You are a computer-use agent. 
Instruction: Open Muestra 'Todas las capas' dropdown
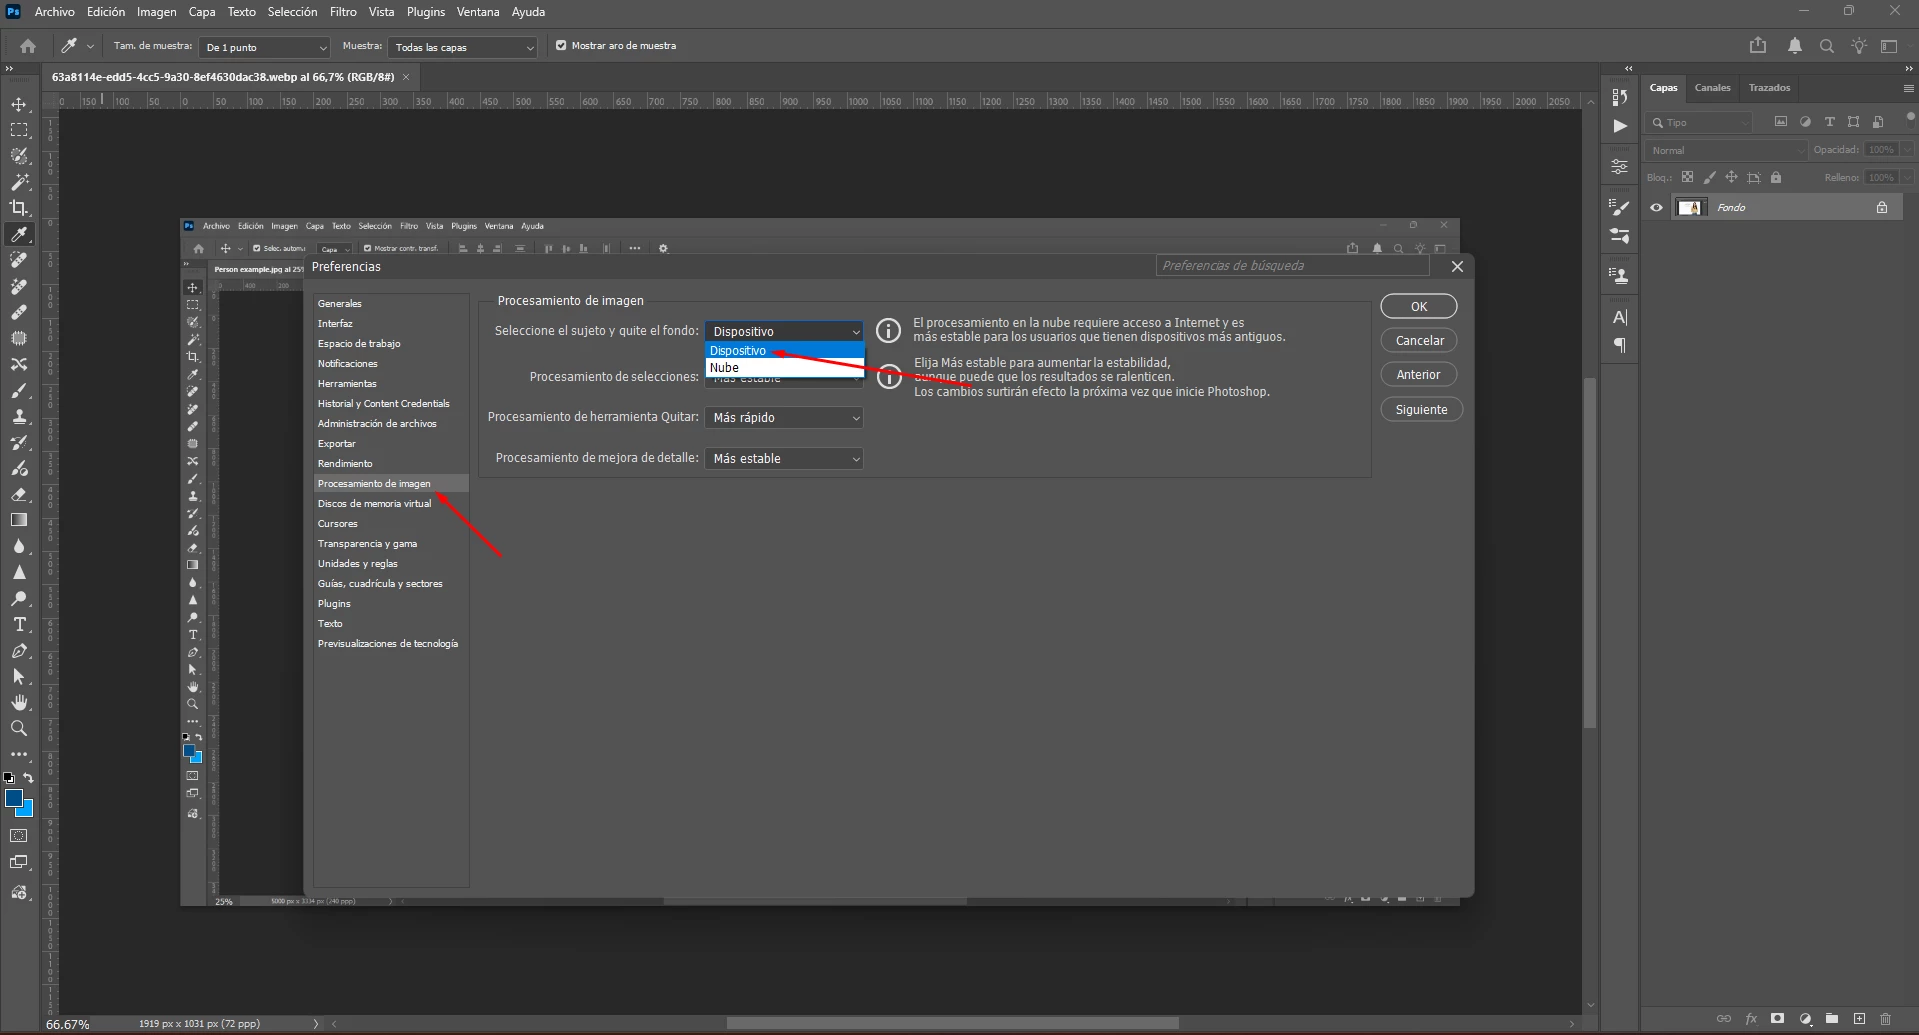point(463,47)
